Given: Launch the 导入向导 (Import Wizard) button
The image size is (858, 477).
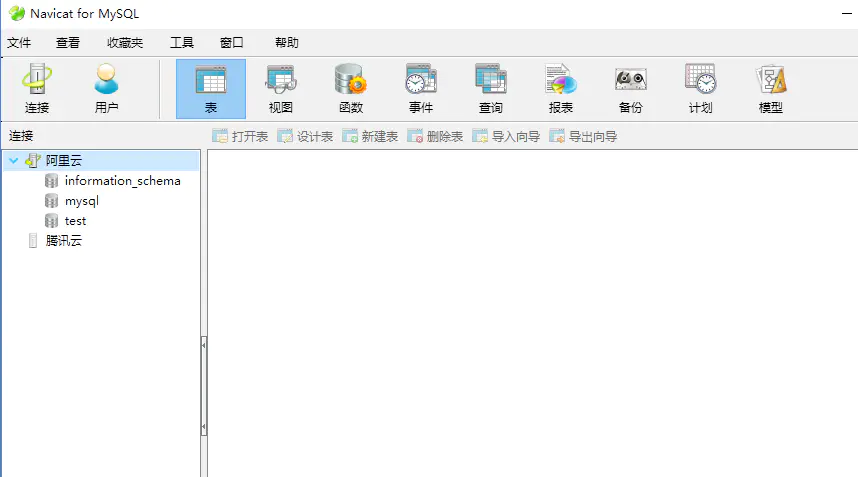Looking at the screenshot, I should click(506, 136).
